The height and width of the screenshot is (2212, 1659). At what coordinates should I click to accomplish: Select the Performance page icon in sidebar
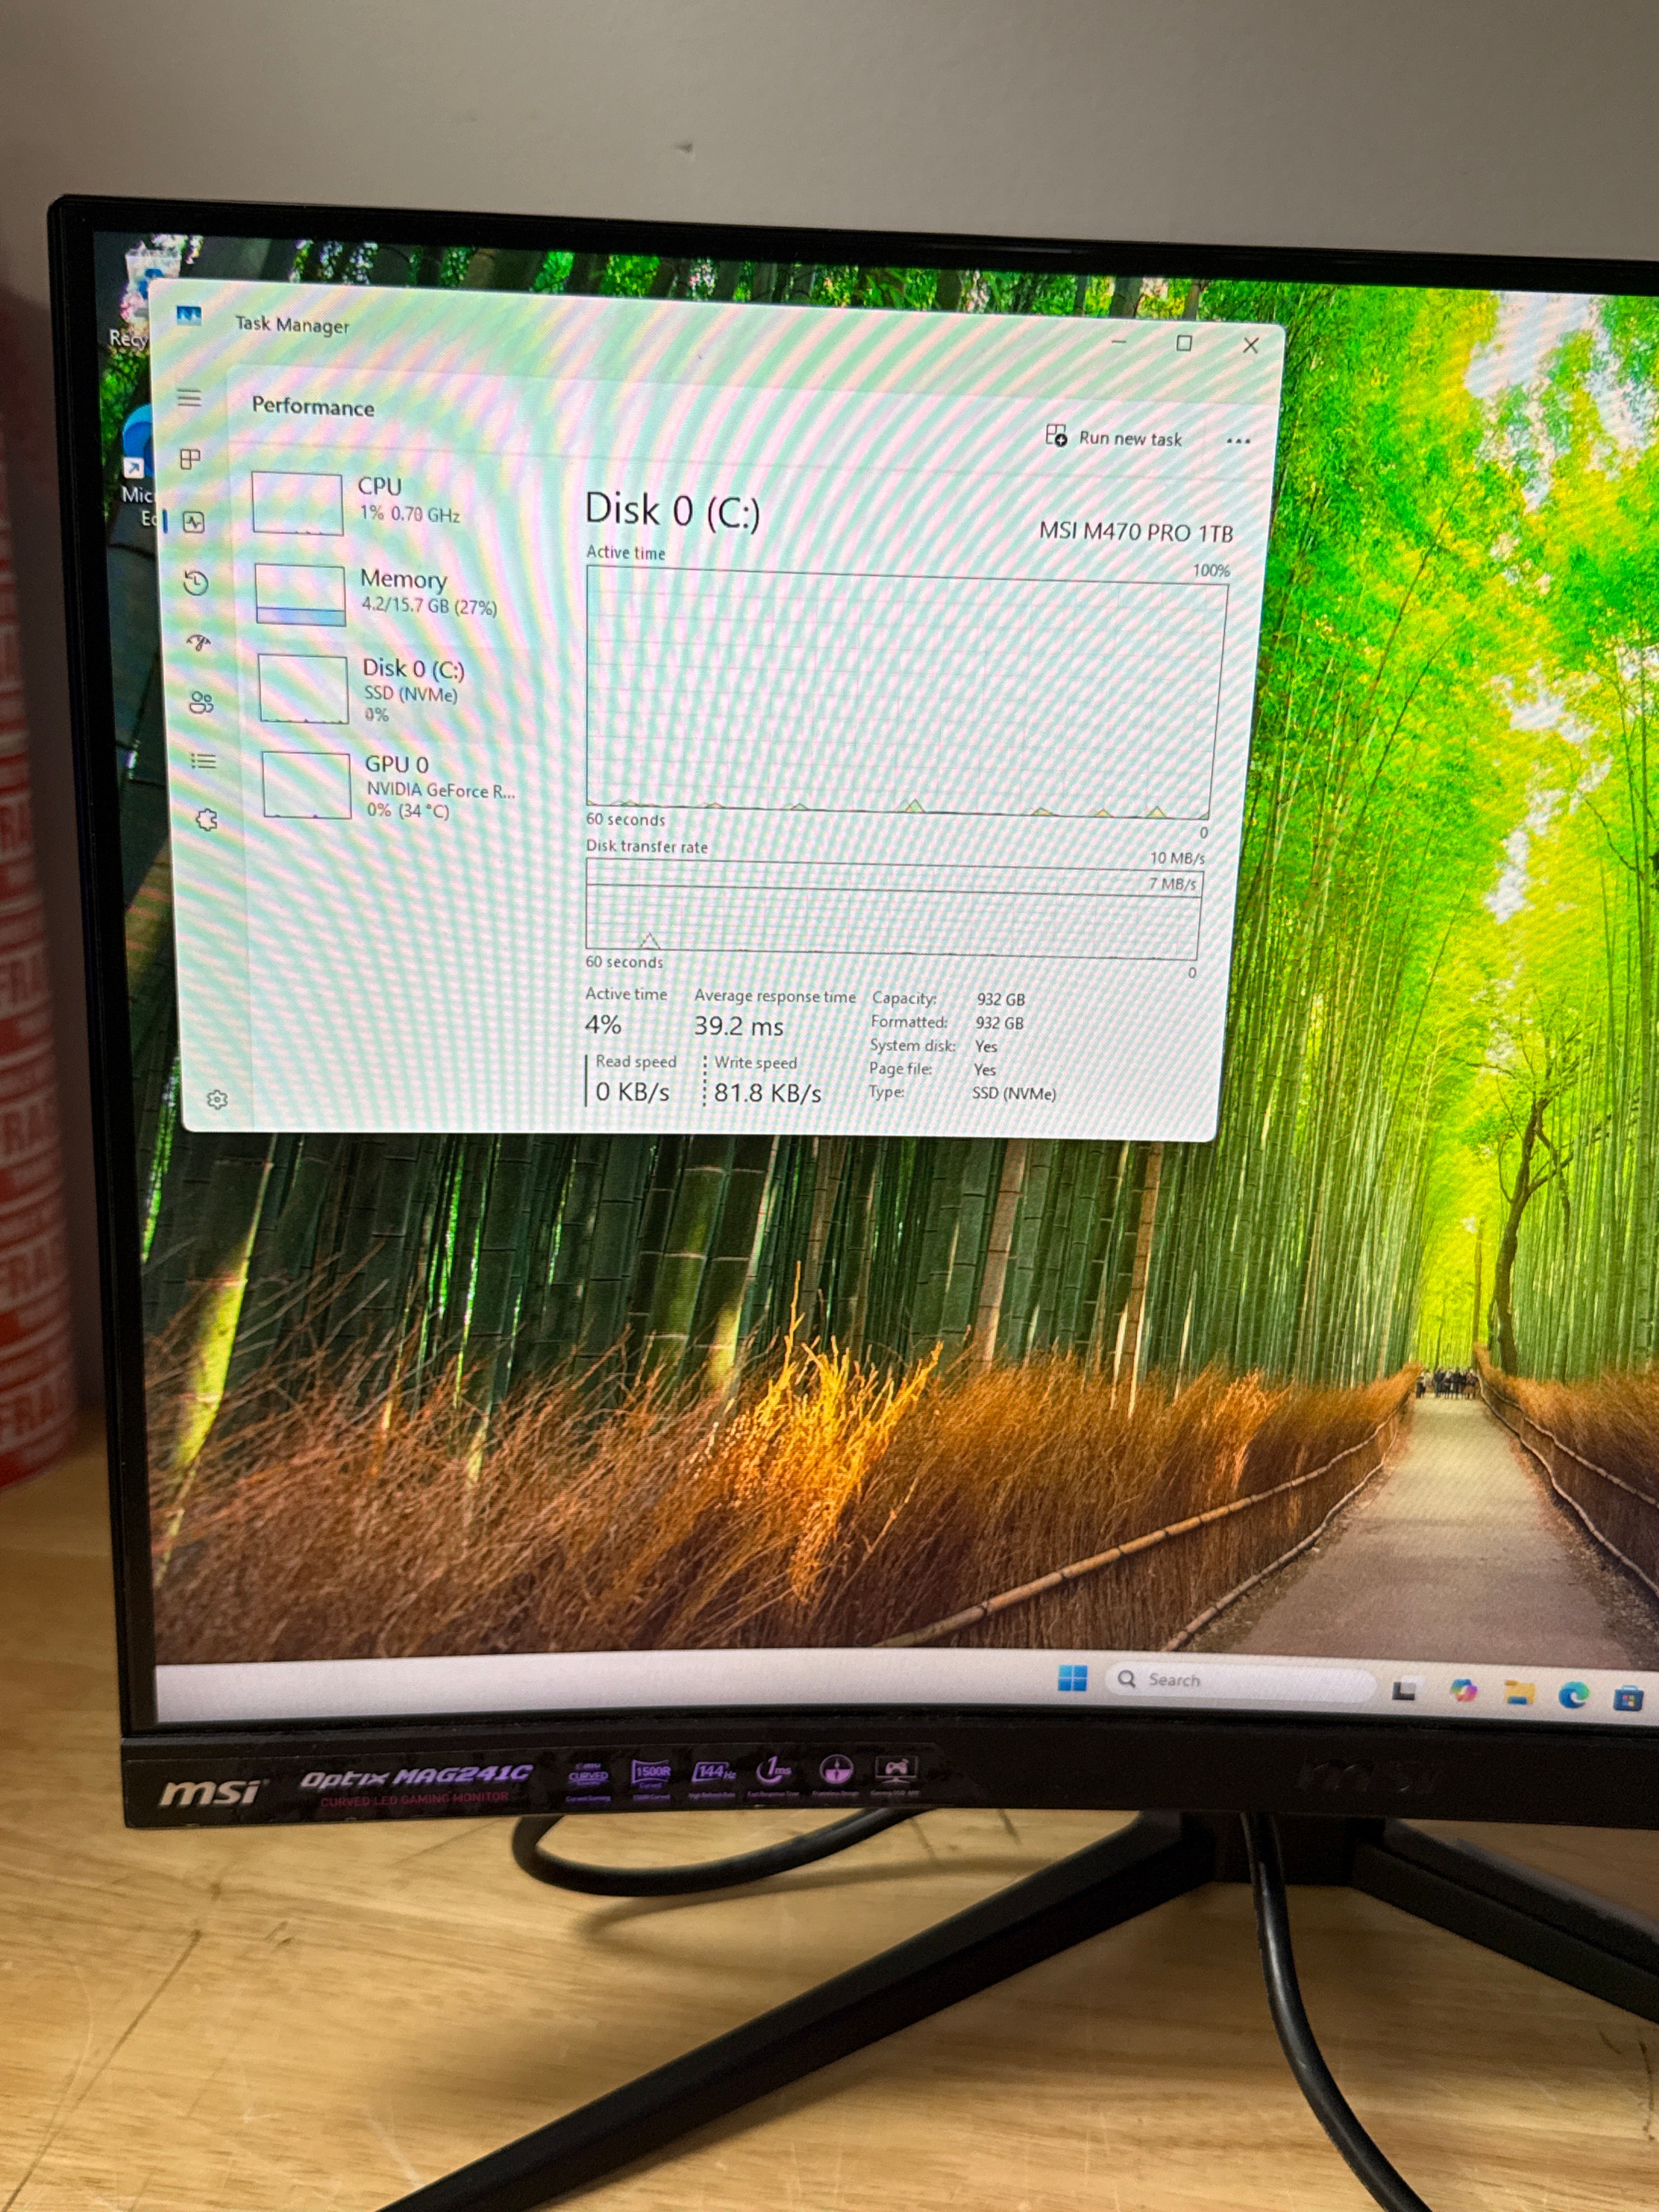point(194,522)
